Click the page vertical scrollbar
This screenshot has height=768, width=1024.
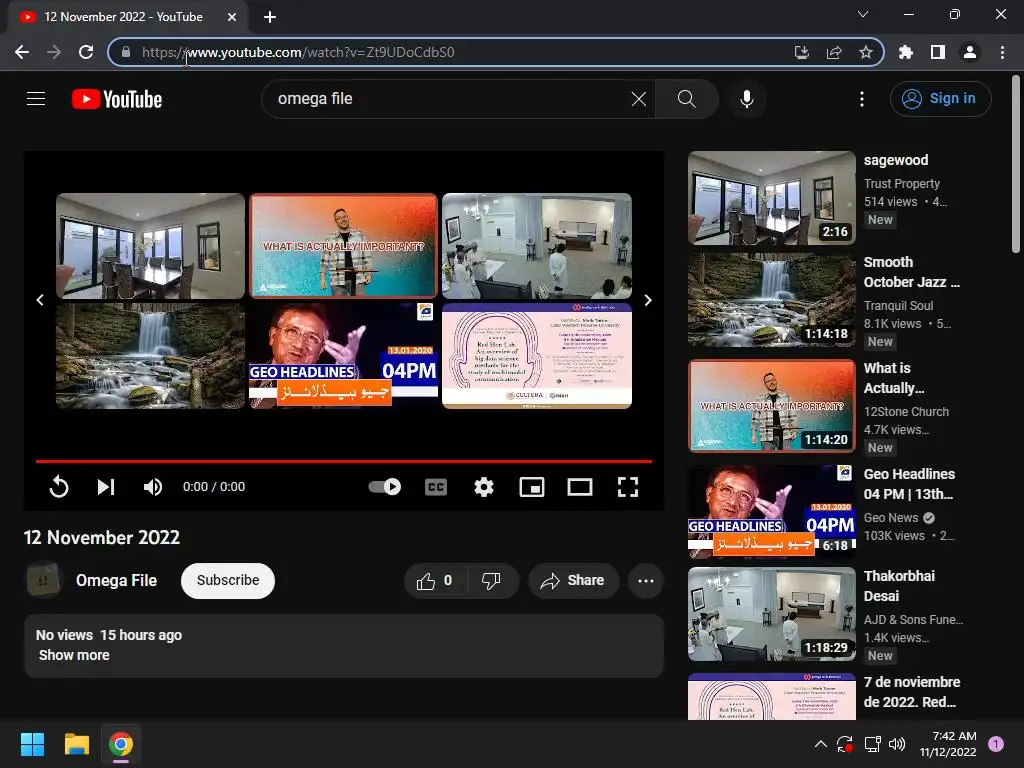pos(1016,163)
